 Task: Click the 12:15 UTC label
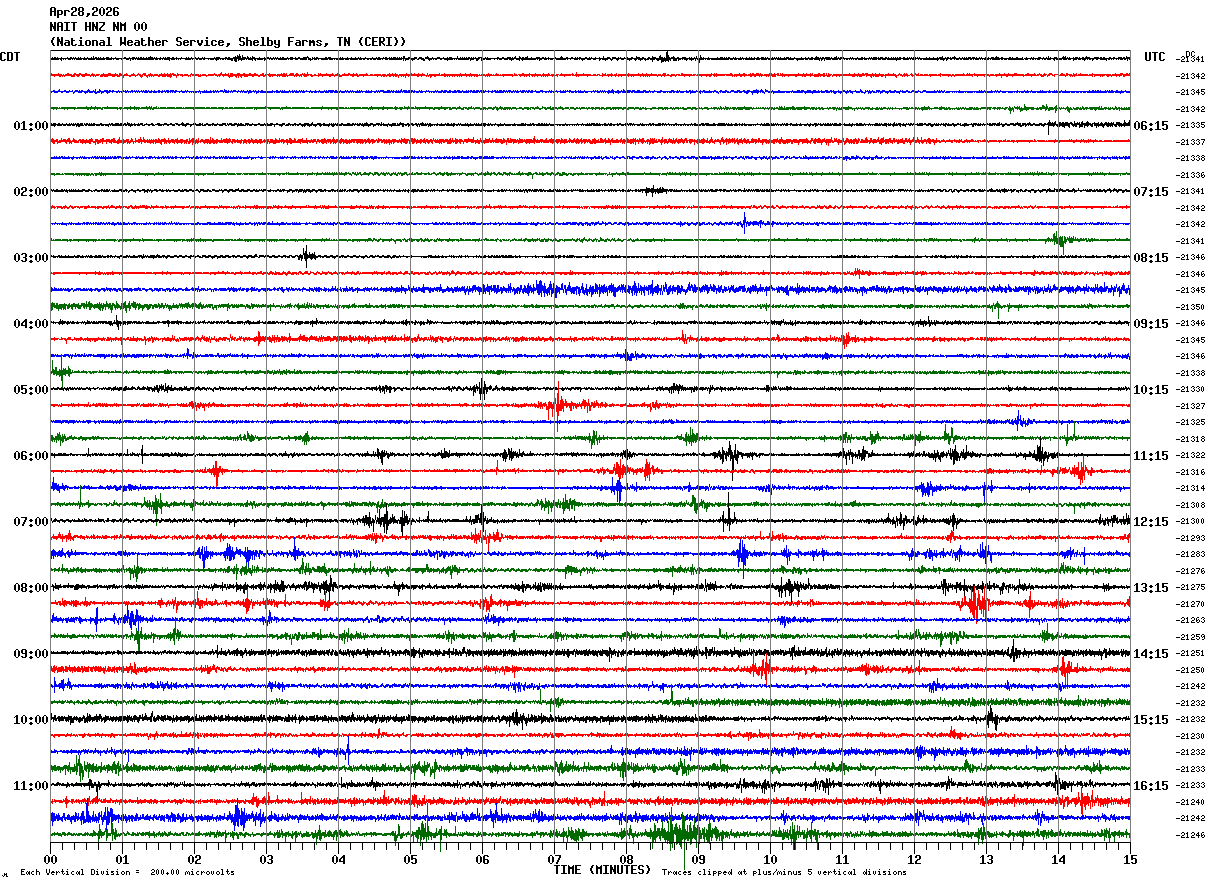(x=1151, y=522)
